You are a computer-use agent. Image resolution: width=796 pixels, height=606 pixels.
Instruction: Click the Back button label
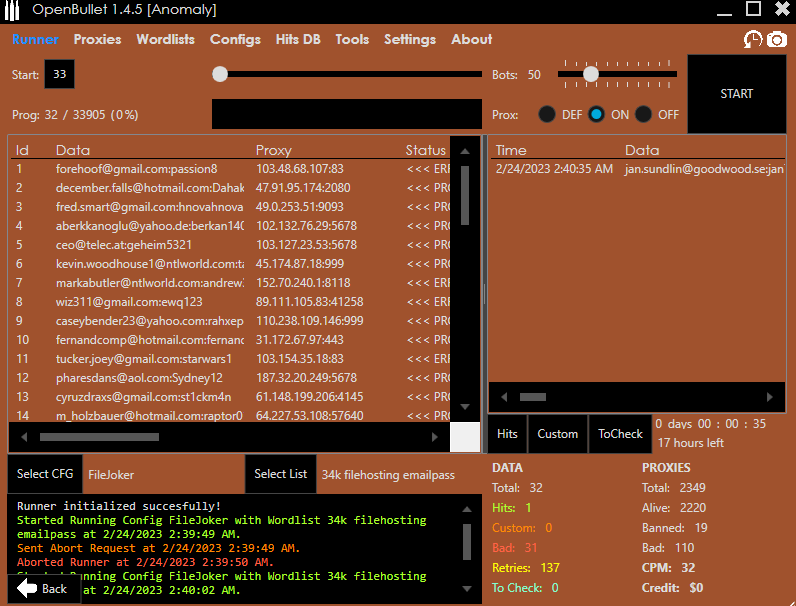tap(54, 589)
